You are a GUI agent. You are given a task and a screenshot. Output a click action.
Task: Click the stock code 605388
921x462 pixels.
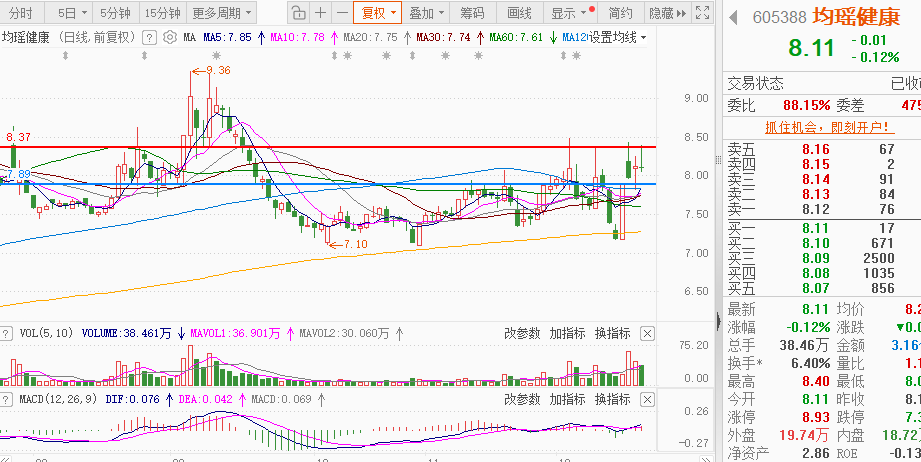click(x=779, y=18)
